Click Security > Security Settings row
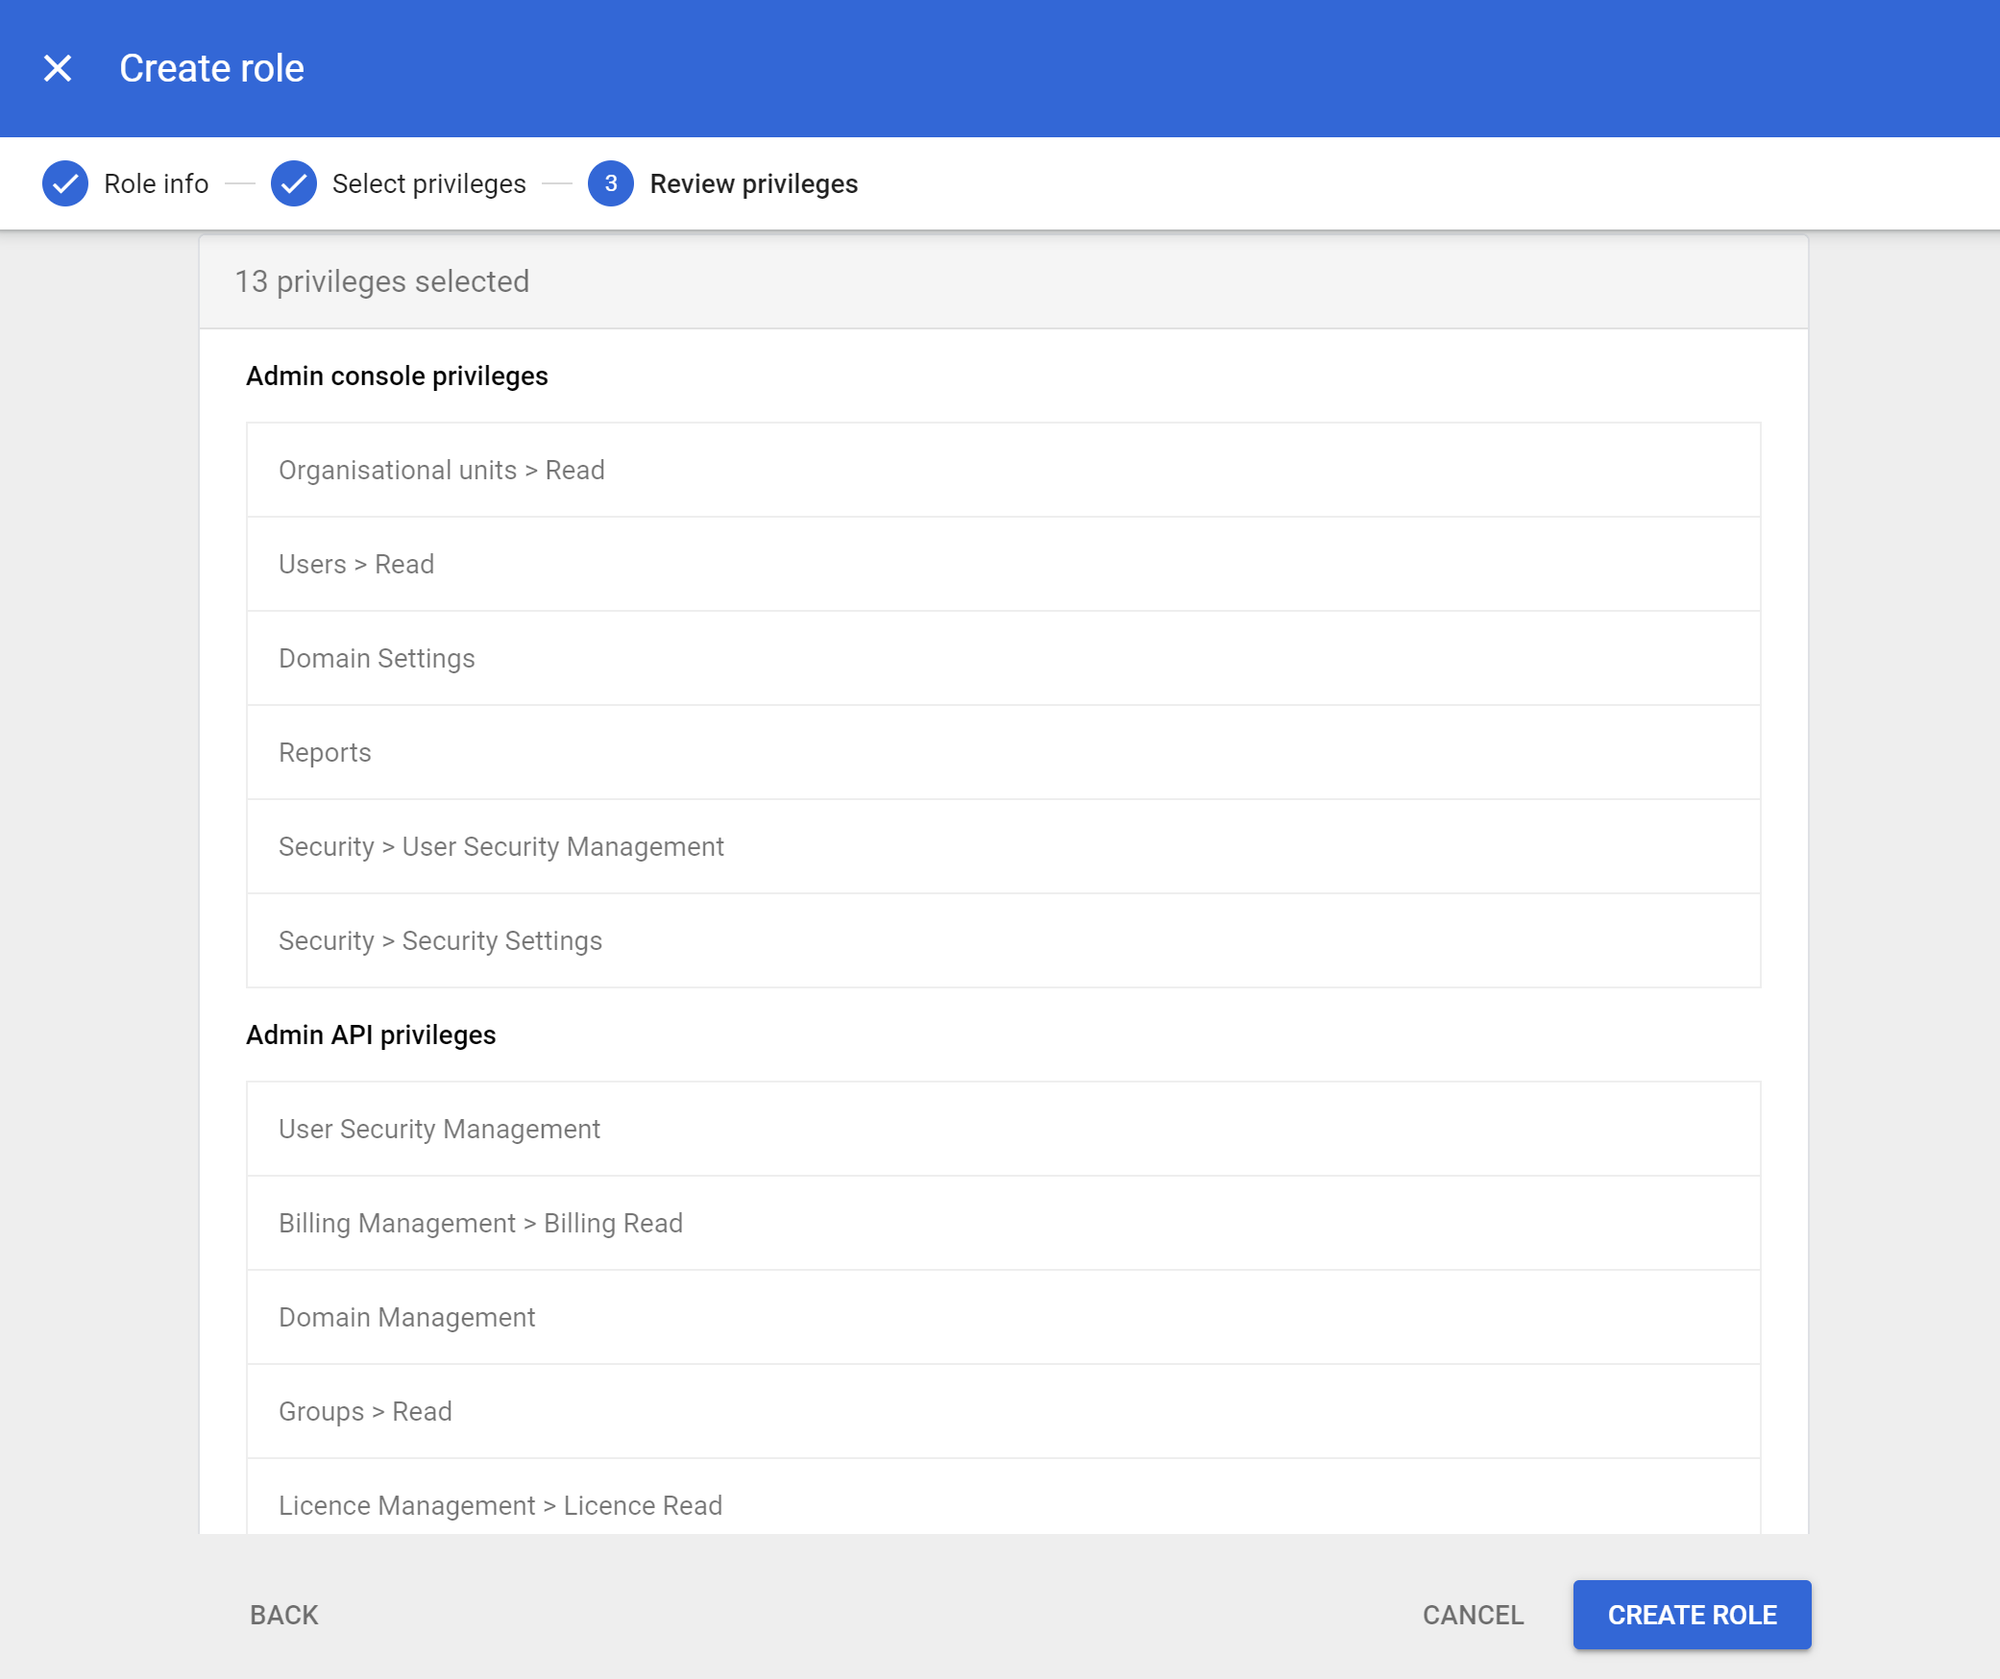 (x=1002, y=940)
